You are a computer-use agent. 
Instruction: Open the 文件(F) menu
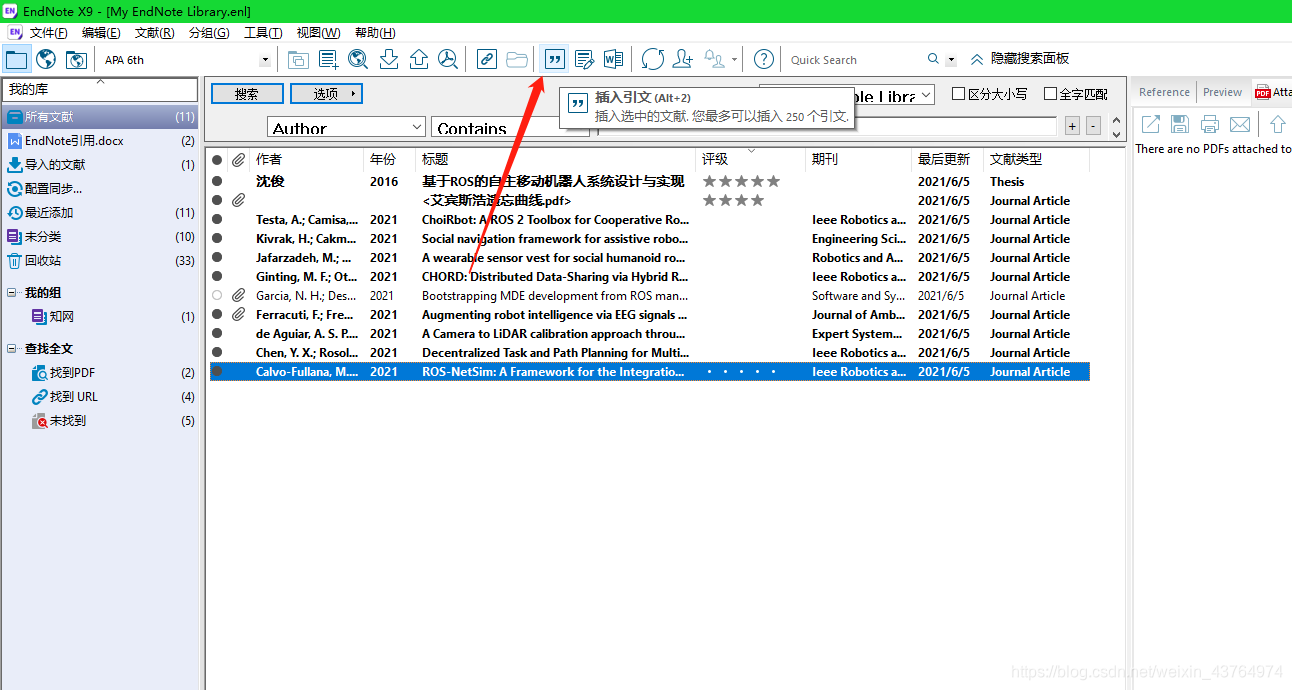point(48,33)
